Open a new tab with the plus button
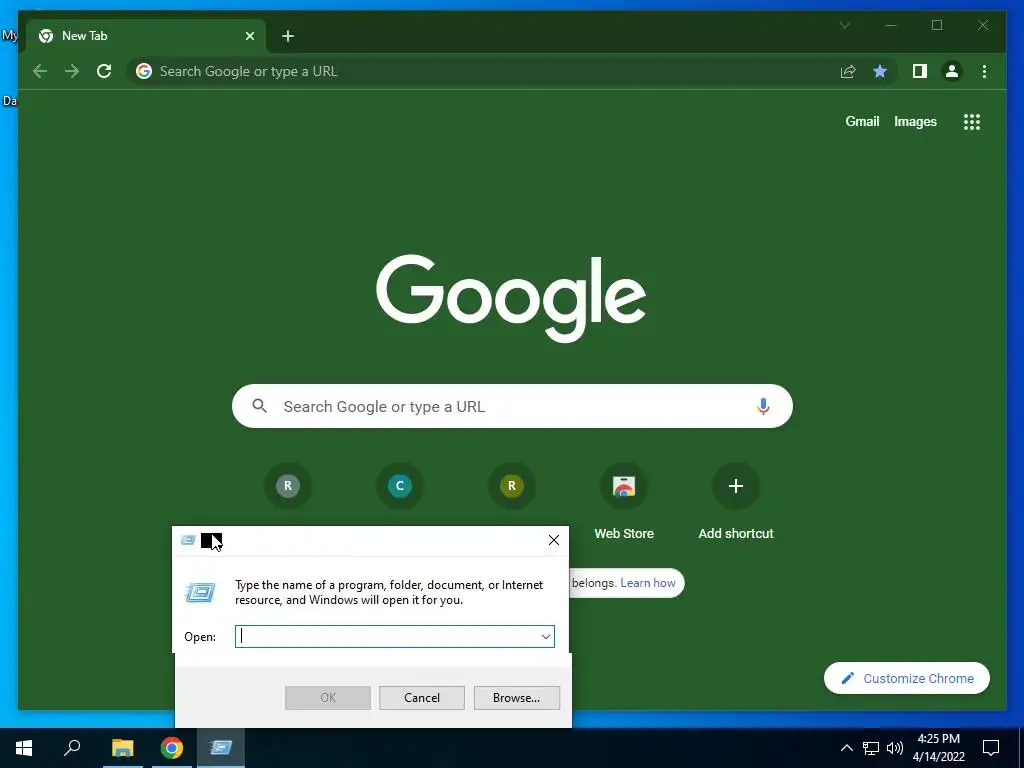 click(288, 36)
